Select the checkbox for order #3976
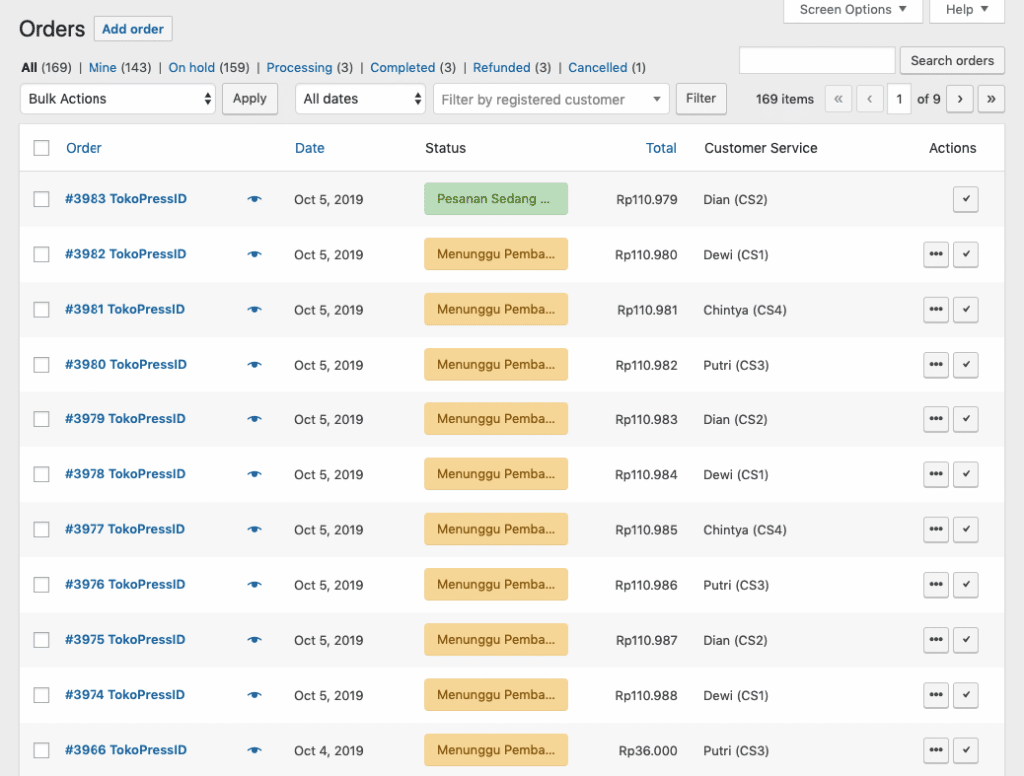This screenshot has height=776, width=1024. pos(41,585)
